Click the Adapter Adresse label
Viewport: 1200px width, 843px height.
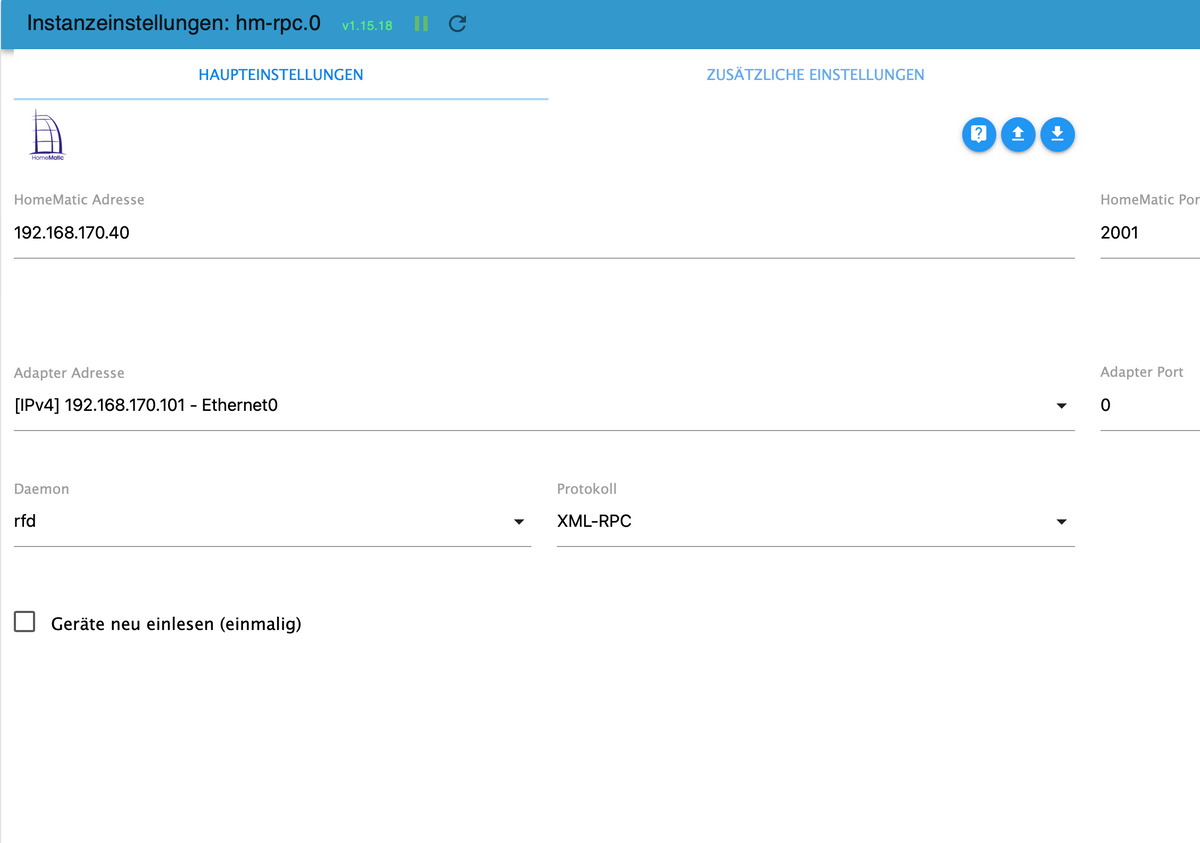pyautogui.click(x=69, y=373)
